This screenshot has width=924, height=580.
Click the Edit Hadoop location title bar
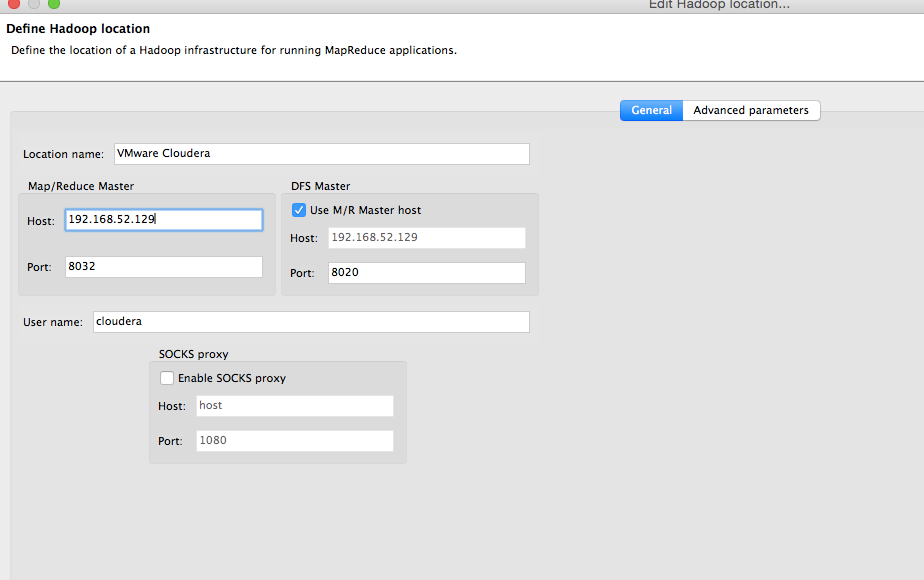719,5
